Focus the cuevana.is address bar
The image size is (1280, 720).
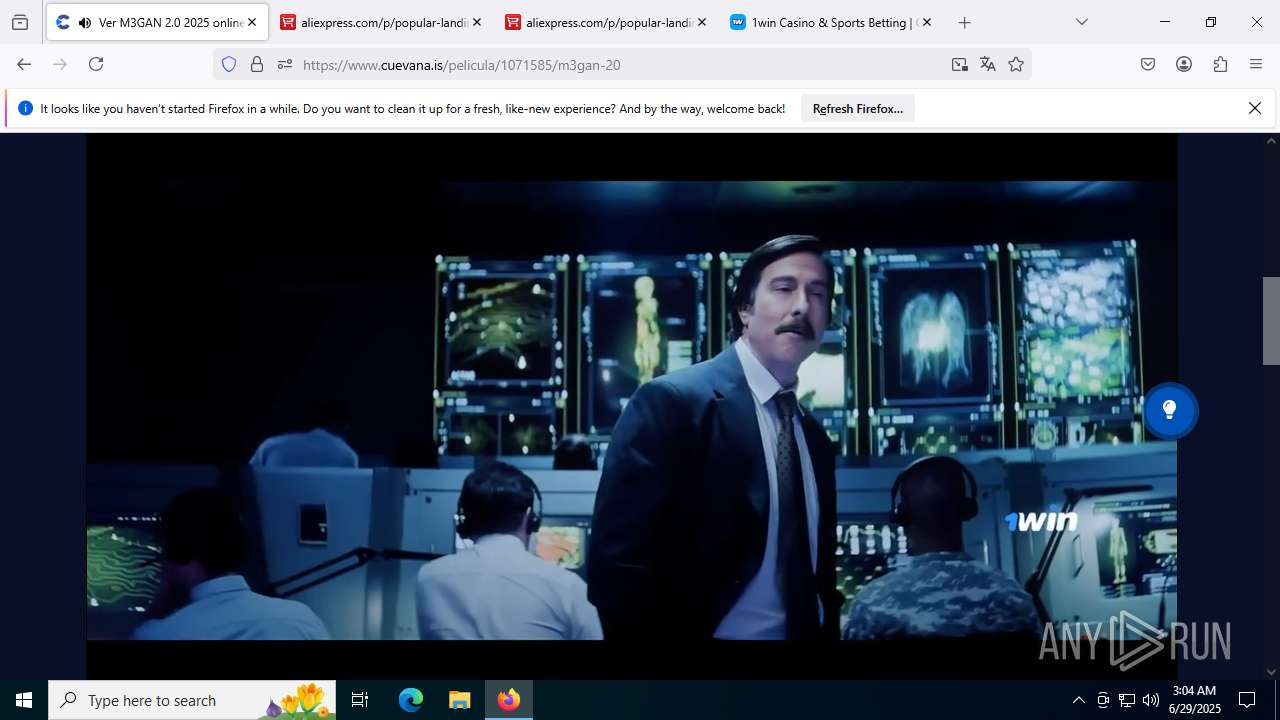point(620,64)
